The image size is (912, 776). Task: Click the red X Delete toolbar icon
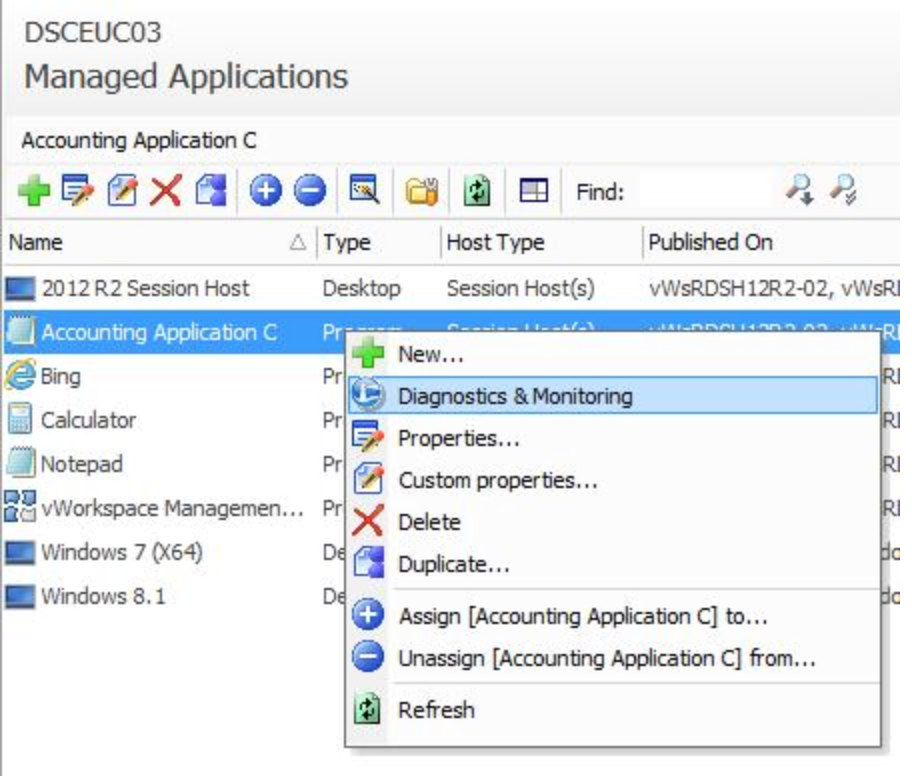point(165,190)
